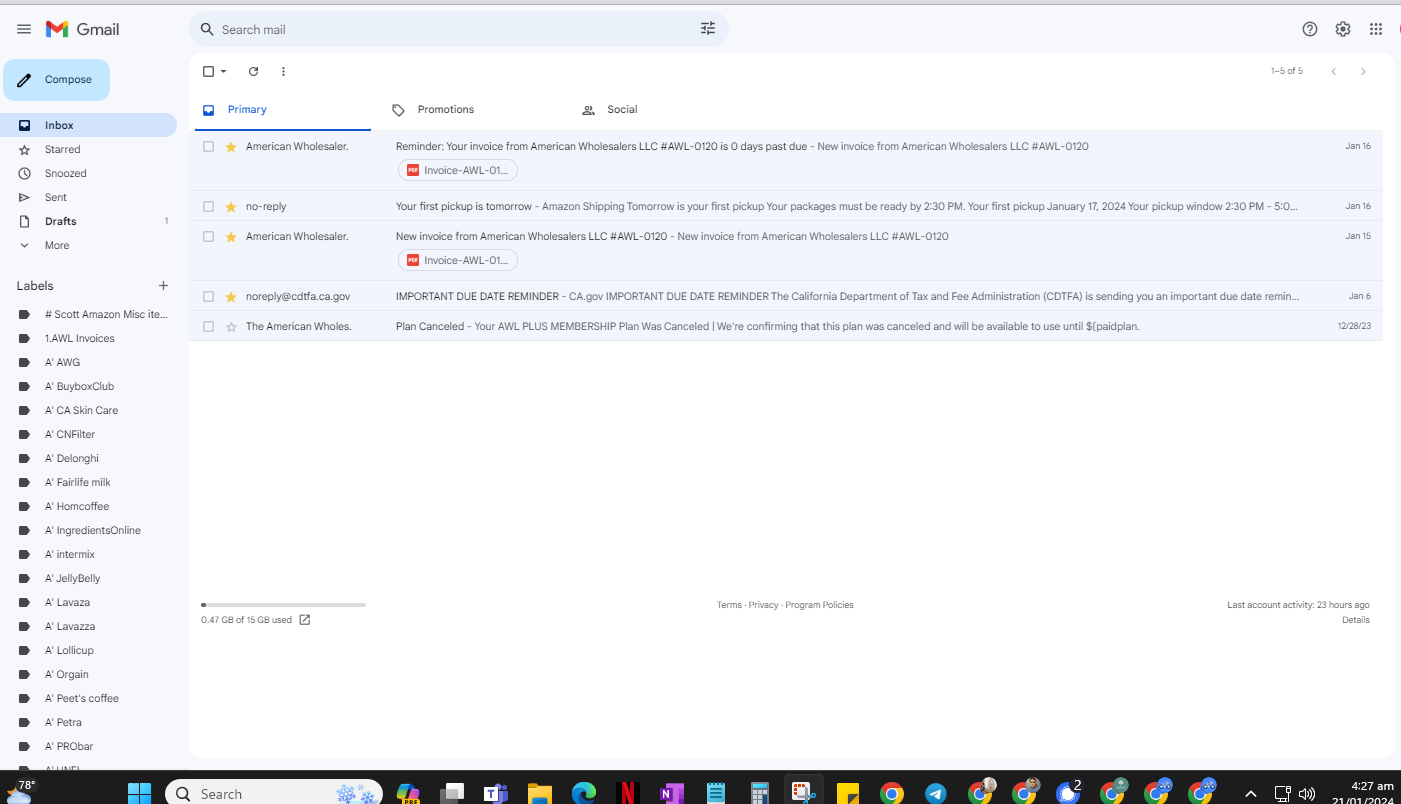The height and width of the screenshot is (804, 1401).
Task: Open the Starred folder
Action: click(x=88, y=149)
